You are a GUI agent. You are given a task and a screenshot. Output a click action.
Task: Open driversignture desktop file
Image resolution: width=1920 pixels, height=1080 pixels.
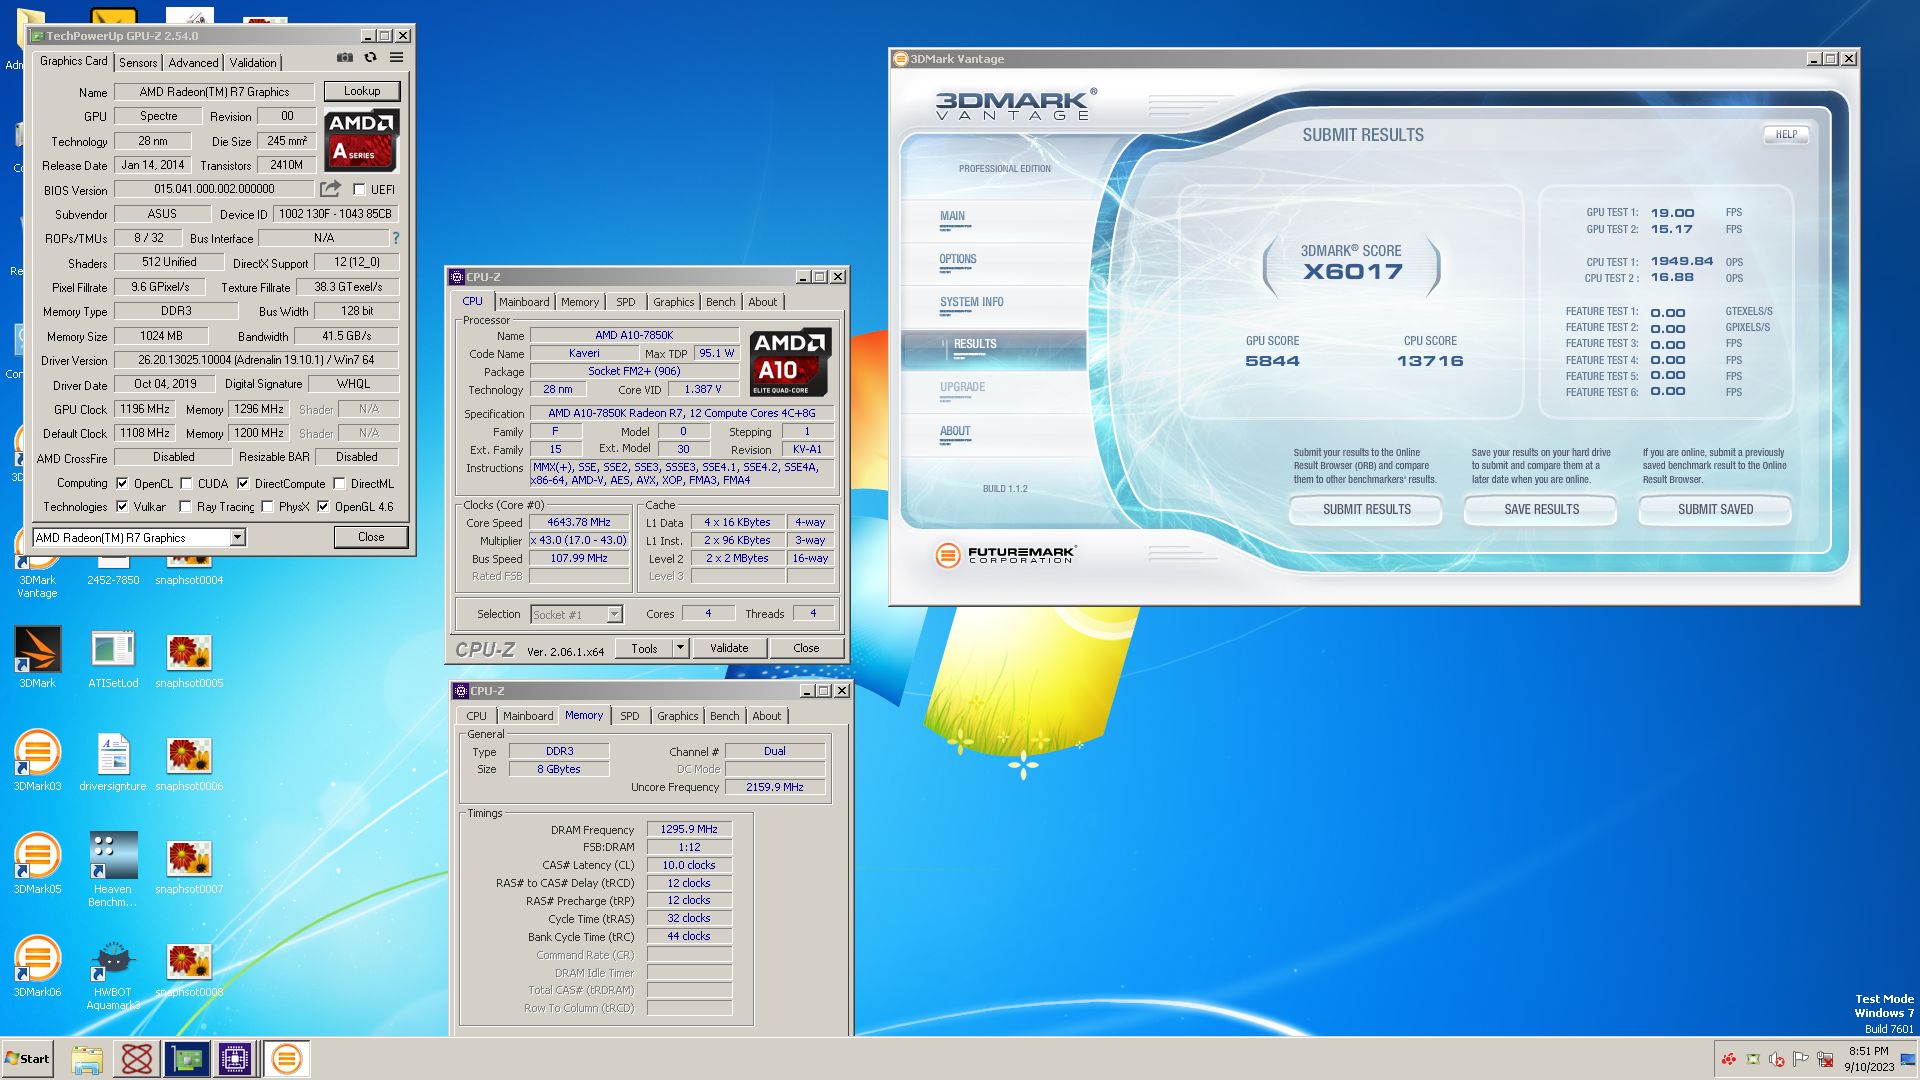point(113,762)
